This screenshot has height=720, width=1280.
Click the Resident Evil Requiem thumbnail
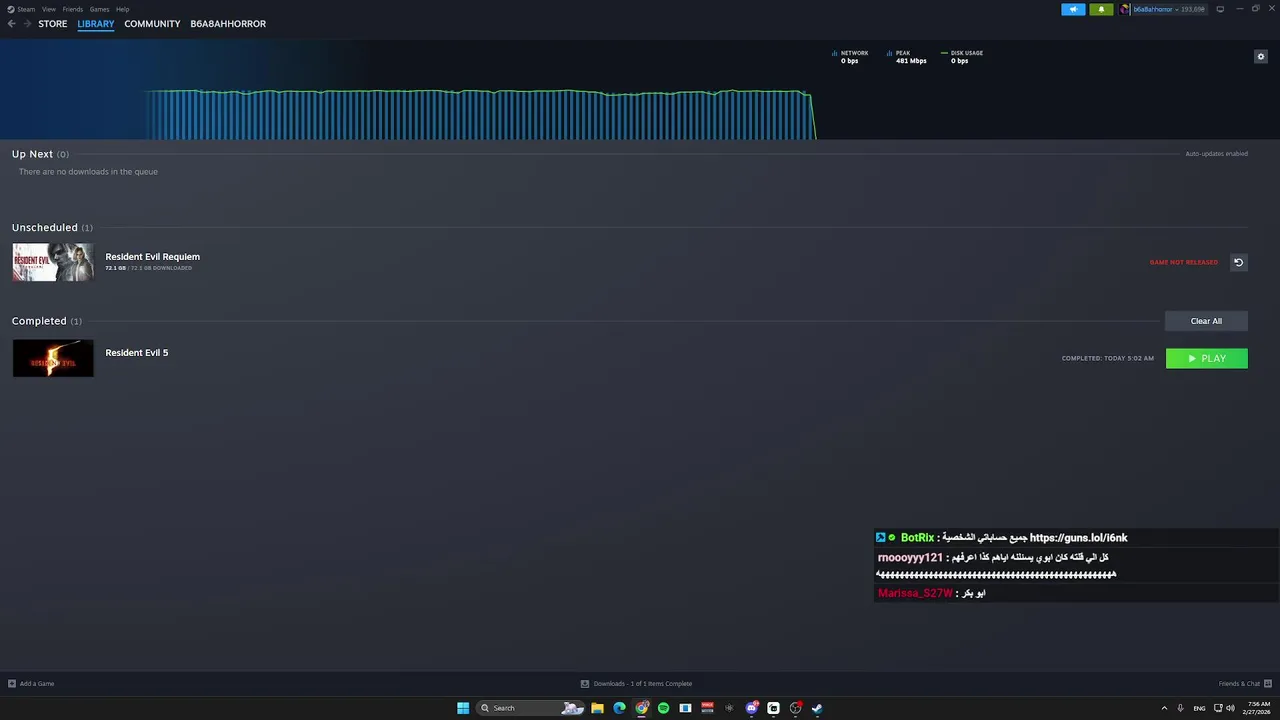[53, 262]
